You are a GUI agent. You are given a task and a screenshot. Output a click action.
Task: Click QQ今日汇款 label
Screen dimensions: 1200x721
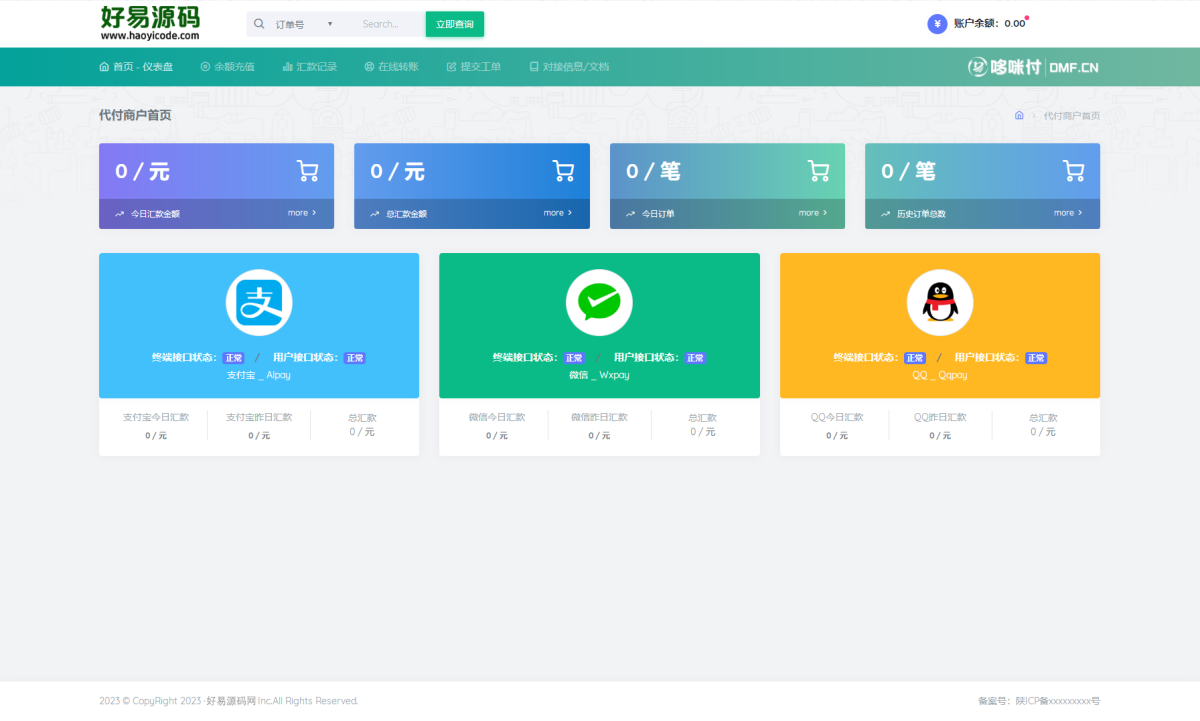(x=837, y=417)
